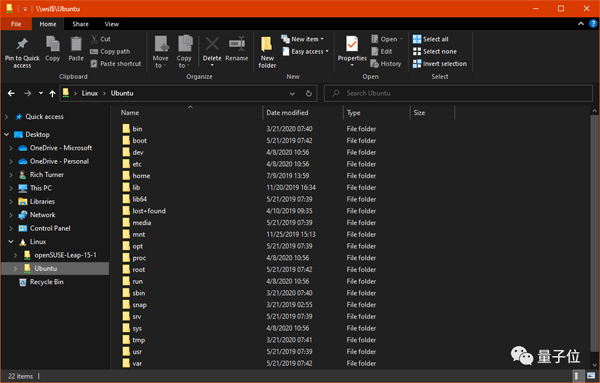Image resolution: width=600 pixels, height=383 pixels.
Task: Click the Paste clipboard icon
Action: coord(76,44)
